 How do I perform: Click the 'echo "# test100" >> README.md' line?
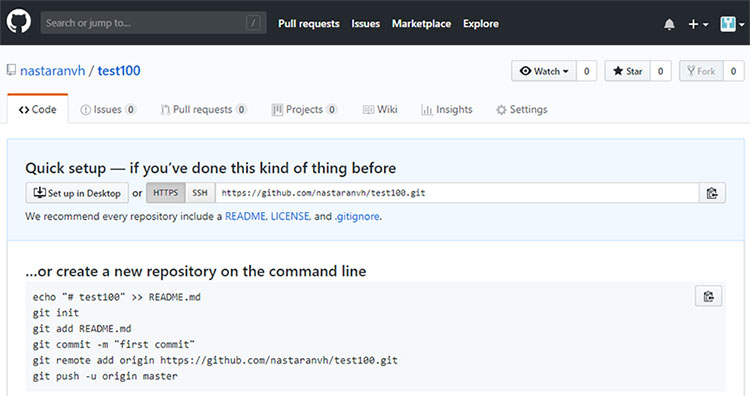[117, 297]
